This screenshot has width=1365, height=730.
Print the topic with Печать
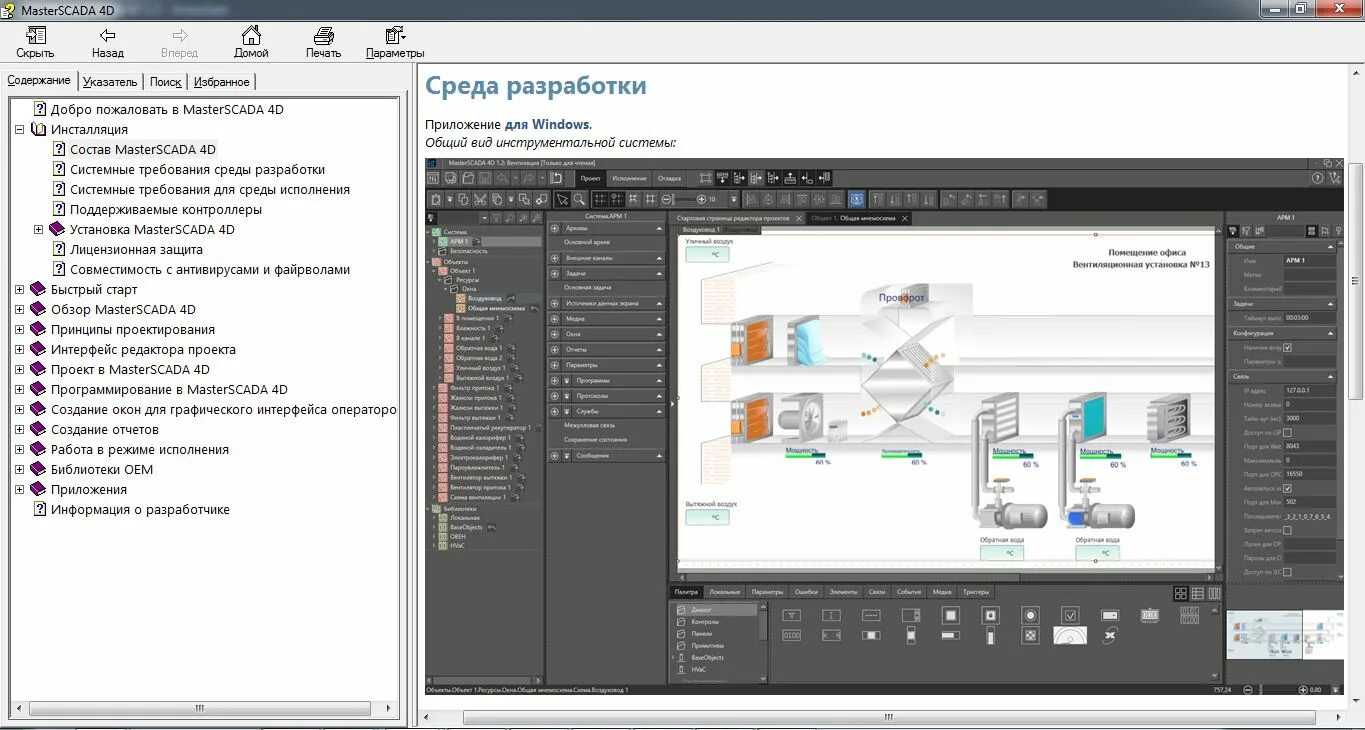tap(323, 43)
